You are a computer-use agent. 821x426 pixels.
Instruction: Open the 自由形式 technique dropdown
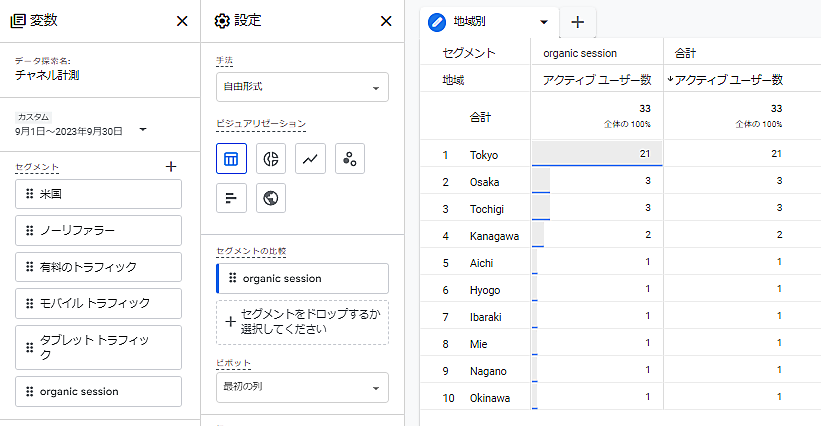click(x=302, y=87)
